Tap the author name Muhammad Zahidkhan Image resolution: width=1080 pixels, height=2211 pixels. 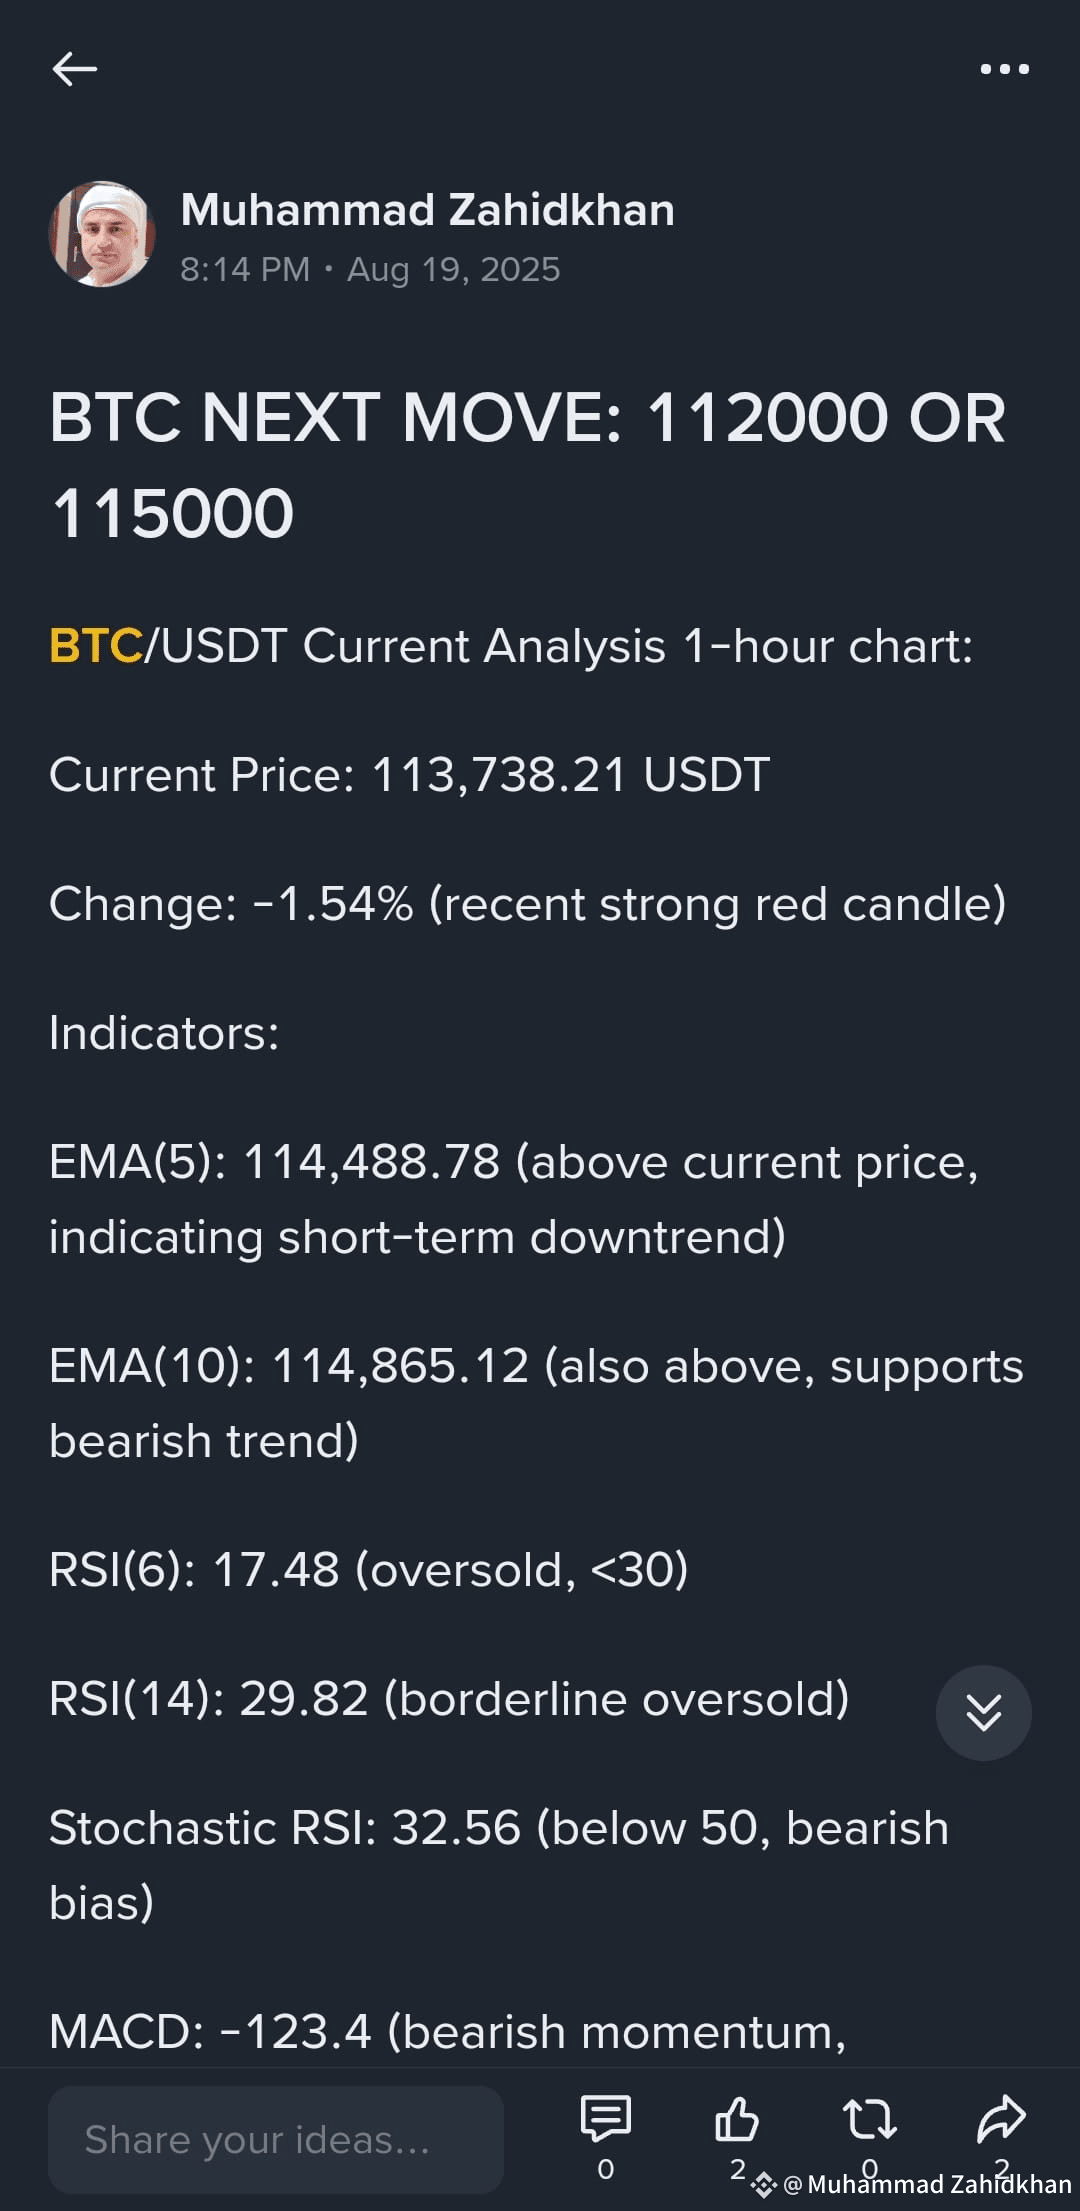(x=427, y=210)
